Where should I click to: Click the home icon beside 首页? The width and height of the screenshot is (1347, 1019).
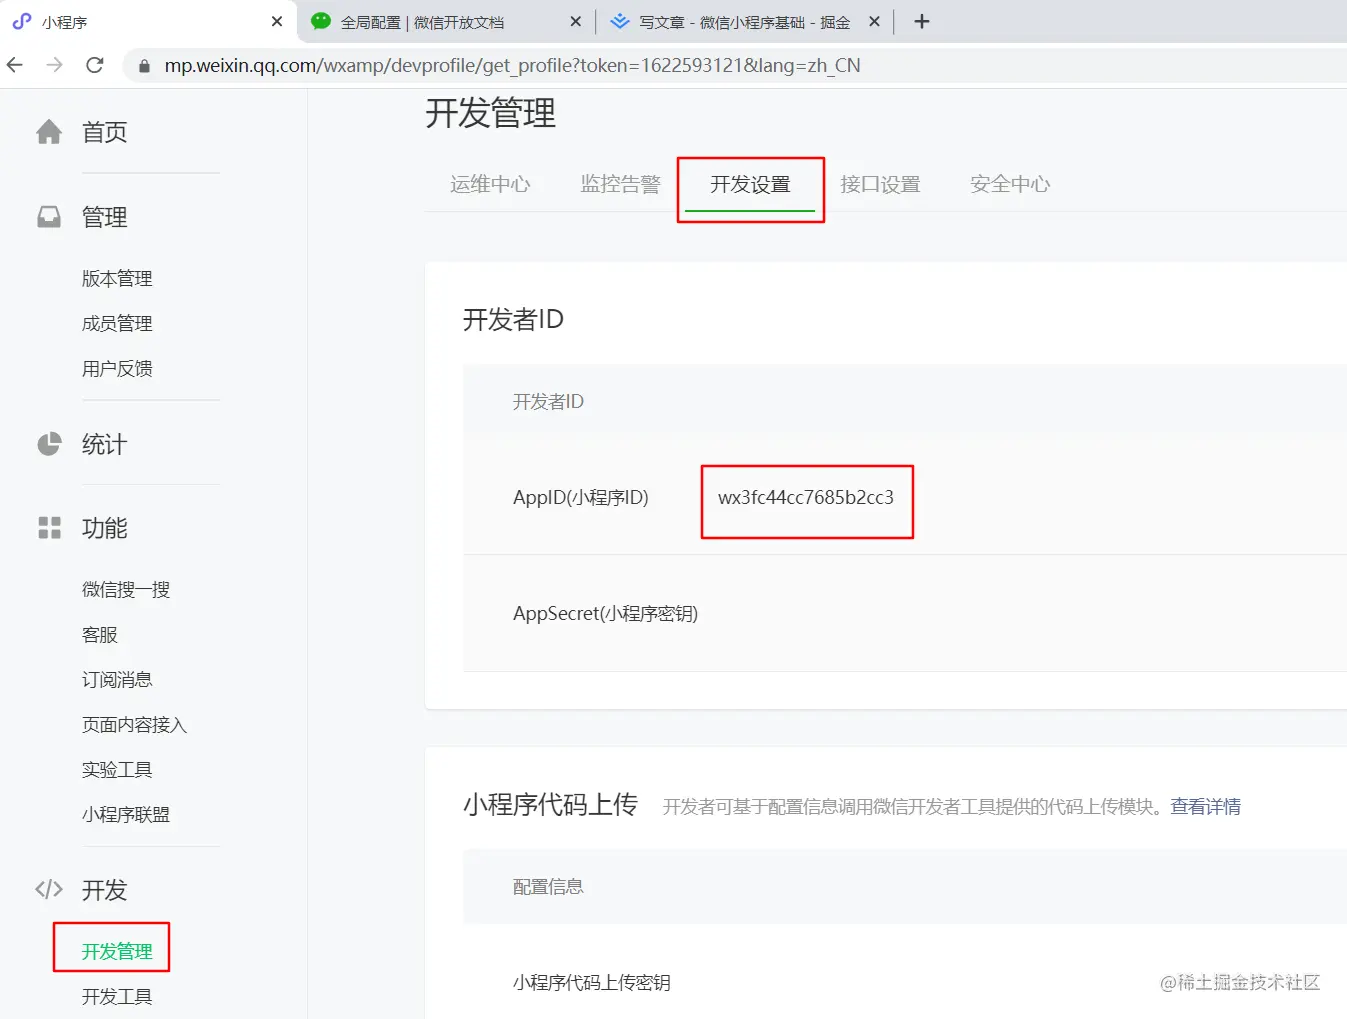click(x=49, y=132)
